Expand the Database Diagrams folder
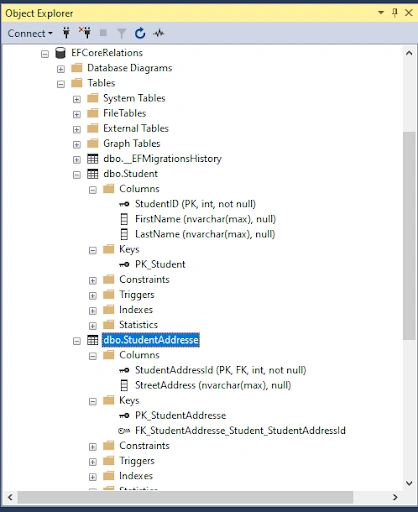The image size is (418, 512). 61,69
